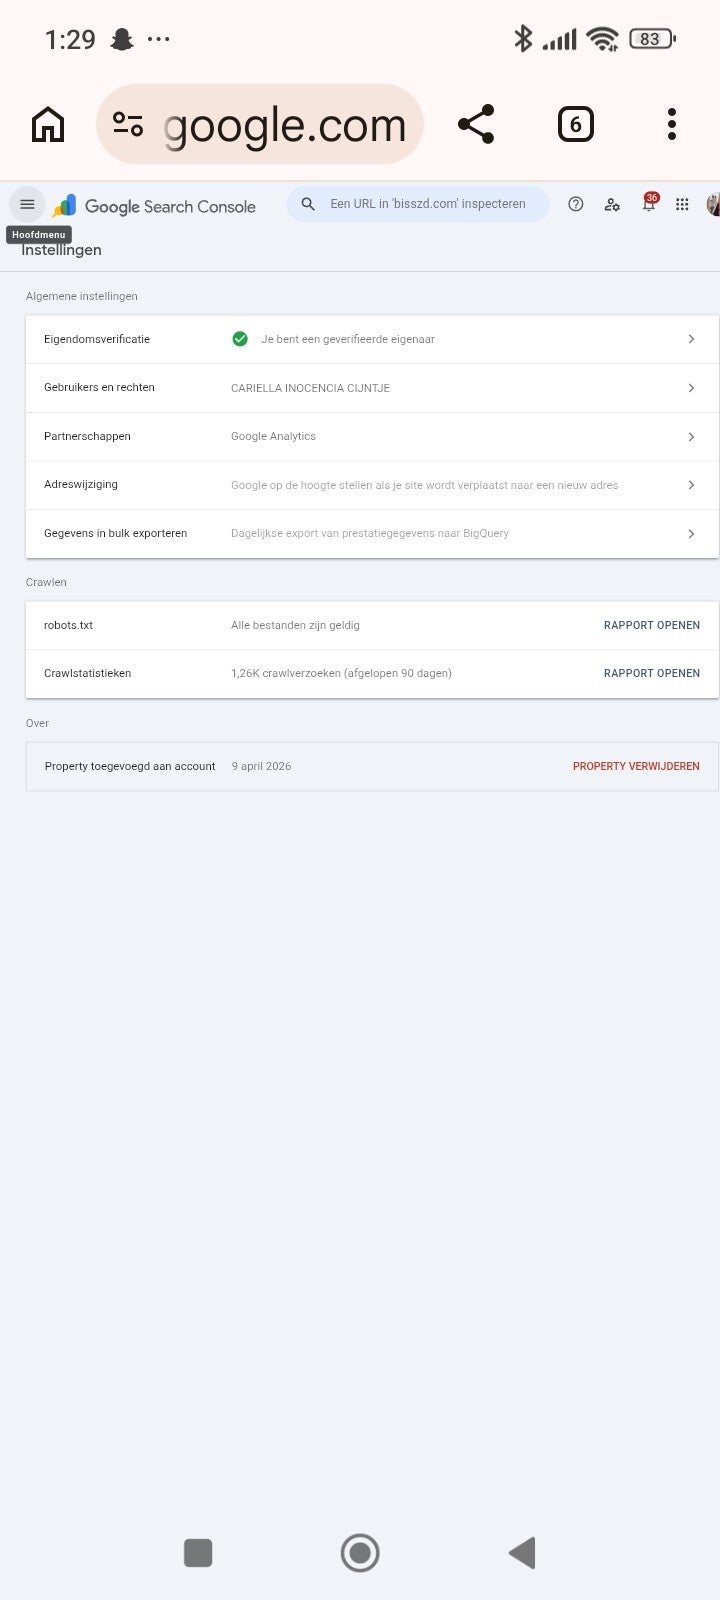The width and height of the screenshot is (720, 1600).
Task: Open the help question mark icon
Action: point(575,204)
